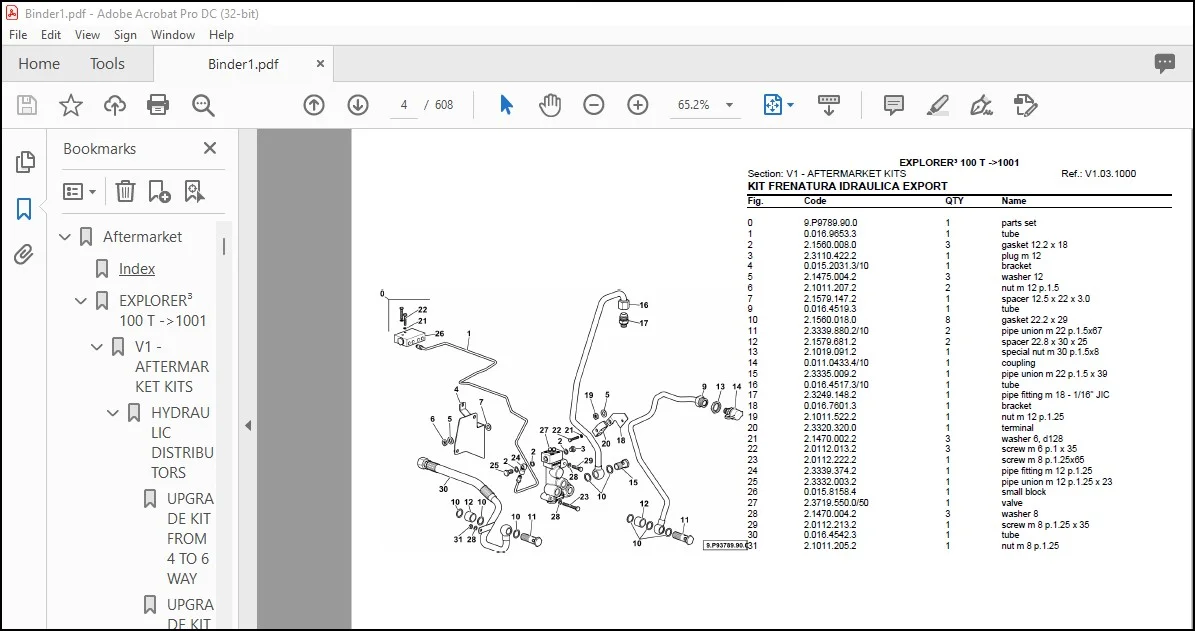
Task: Zoom out with the minus icon
Action: pos(594,105)
